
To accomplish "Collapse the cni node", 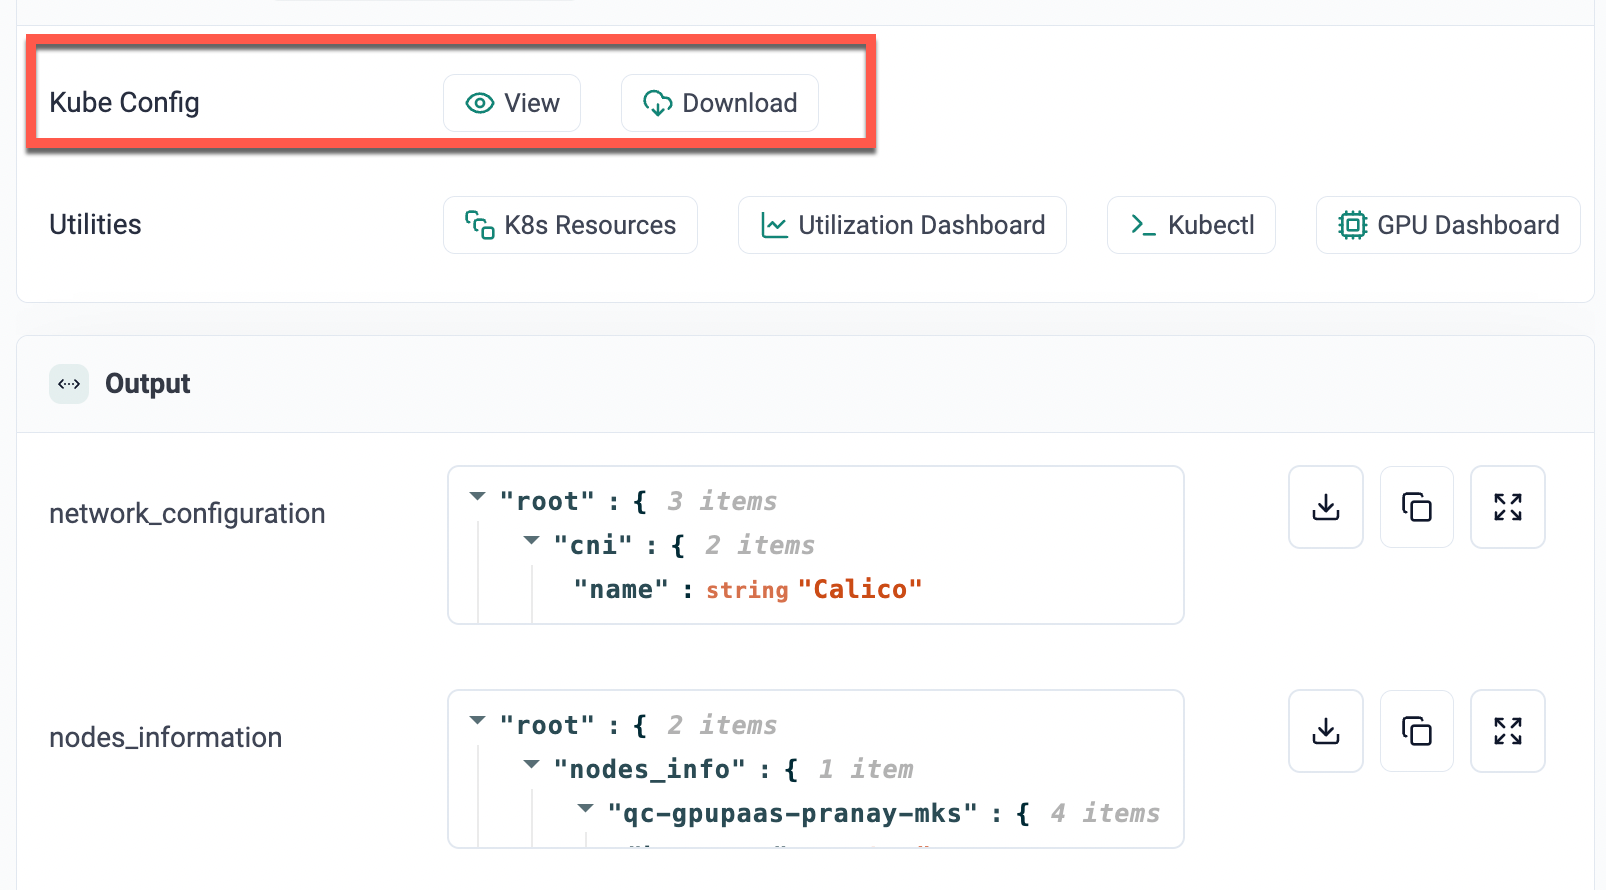I will click(x=532, y=541).
